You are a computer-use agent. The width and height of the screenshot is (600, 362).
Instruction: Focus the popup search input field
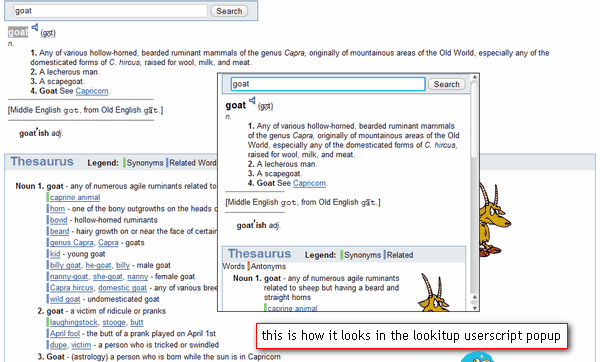pos(328,84)
